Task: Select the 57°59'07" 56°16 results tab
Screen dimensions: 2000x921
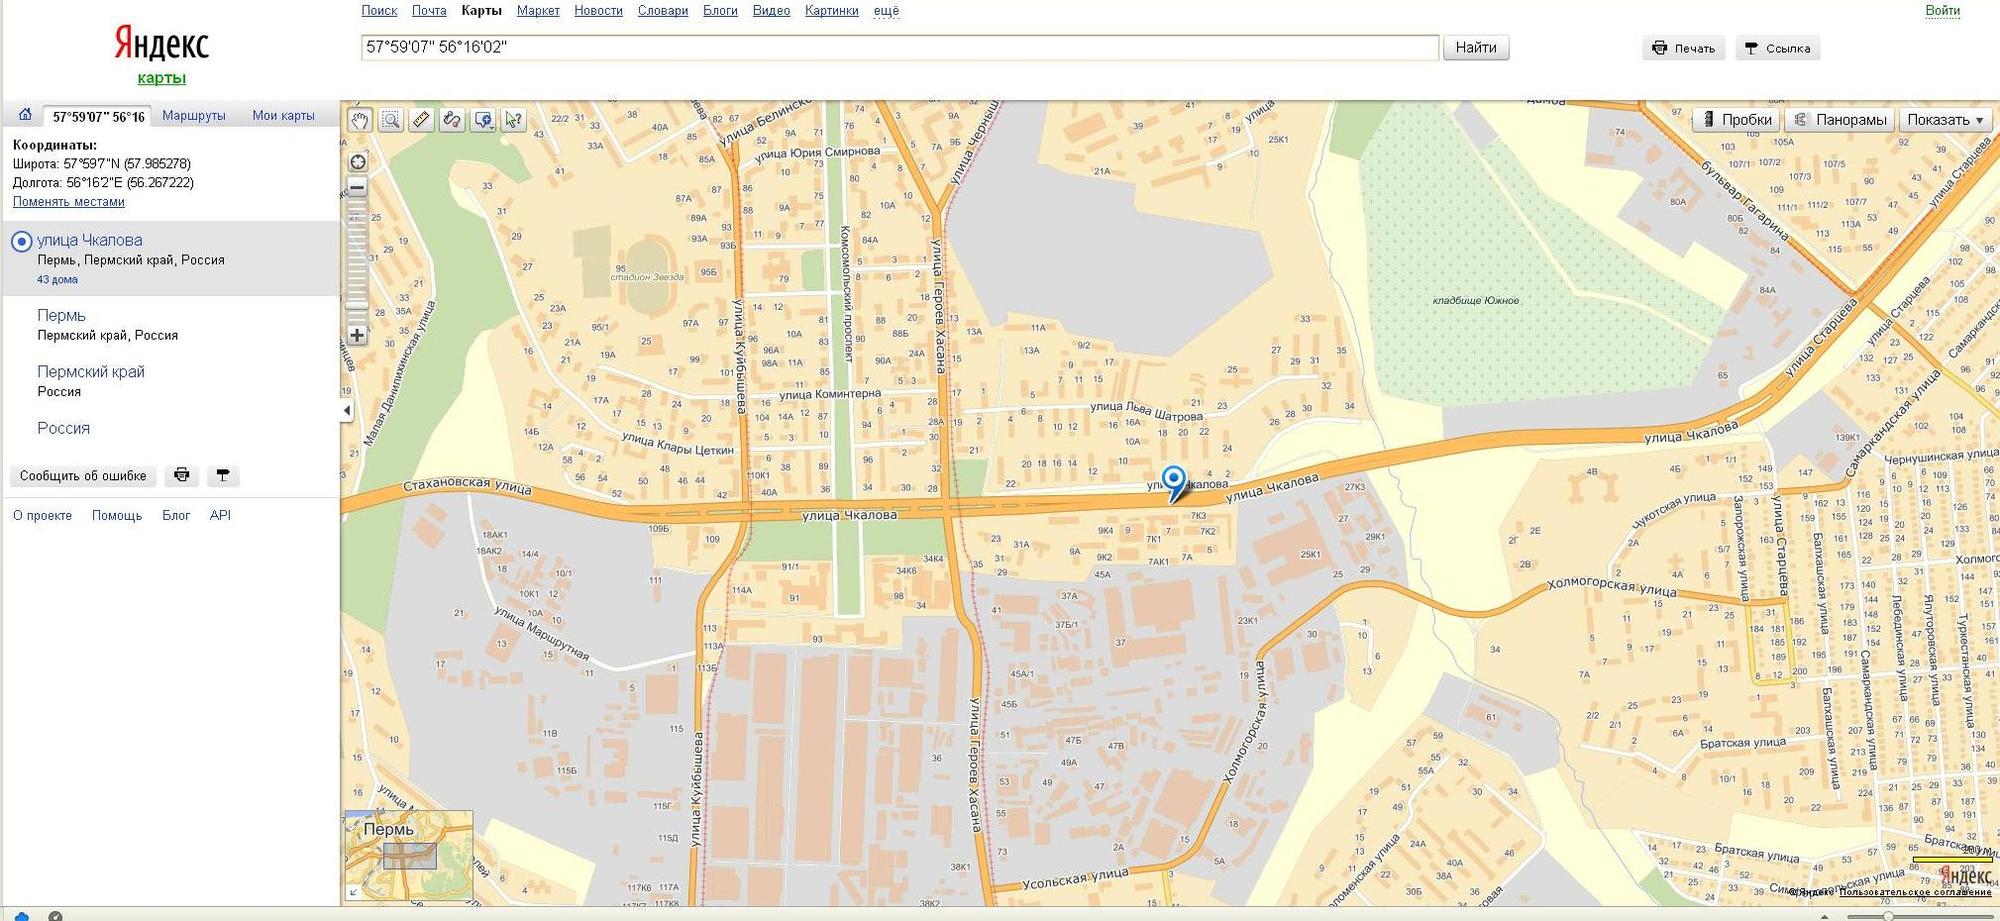Action: click(98, 117)
